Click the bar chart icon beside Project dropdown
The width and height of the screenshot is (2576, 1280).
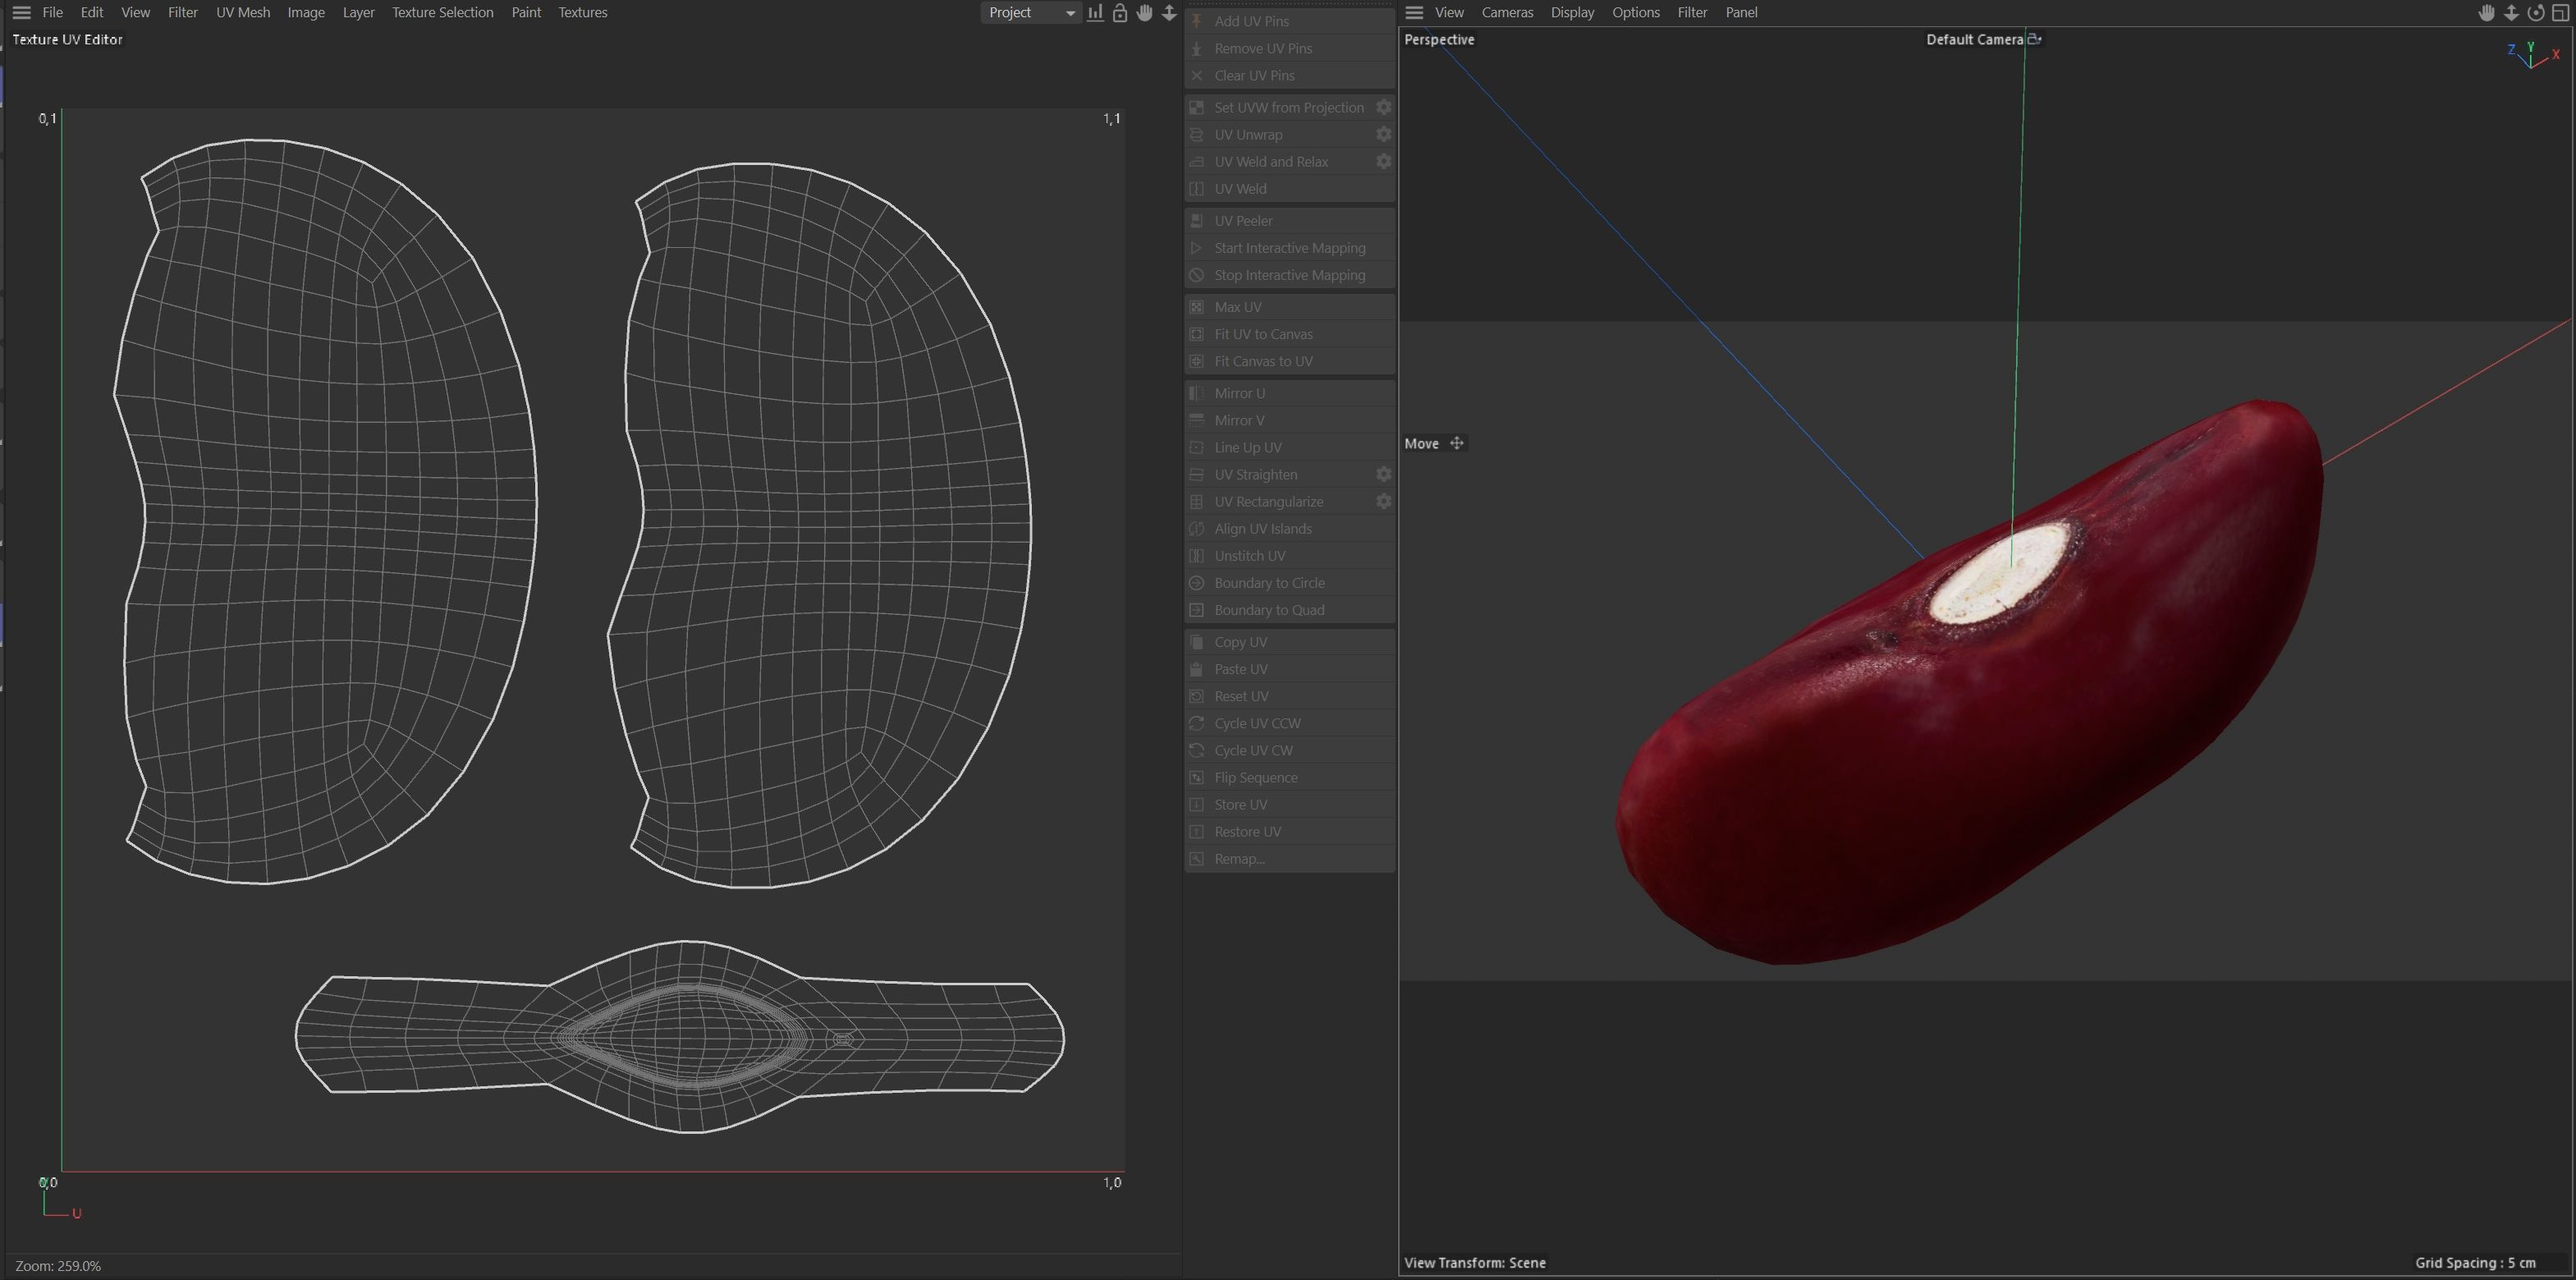(x=1096, y=13)
